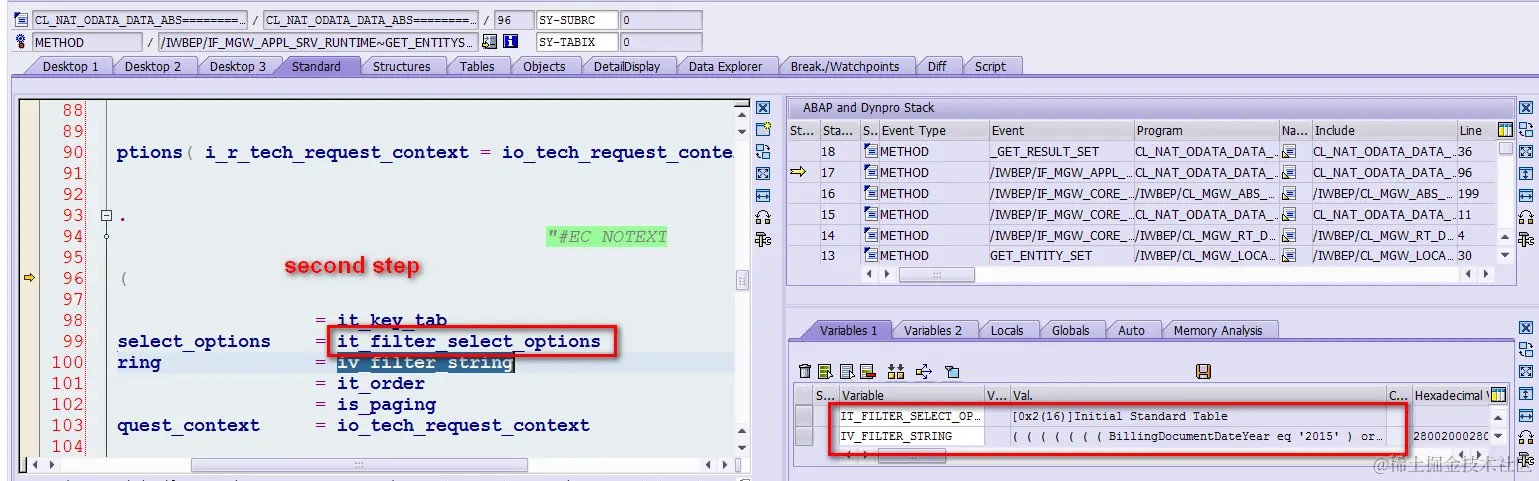The image size is (1539, 481).
Task: Switch to the Desktop 1 tab
Action: [x=70, y=66]
